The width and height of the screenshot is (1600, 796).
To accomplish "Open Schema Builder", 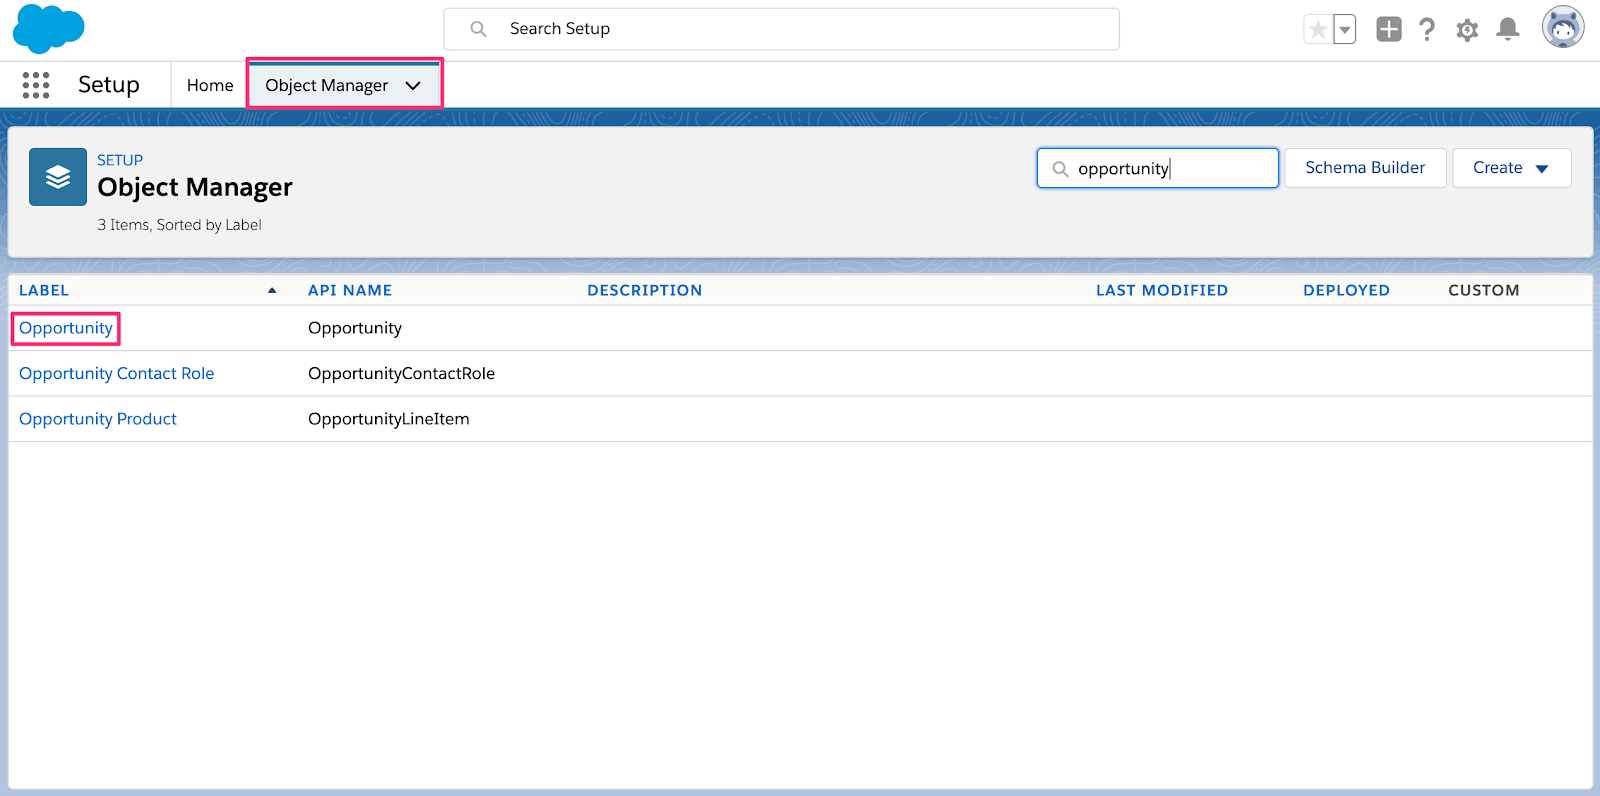I will tap(1365, 168).
